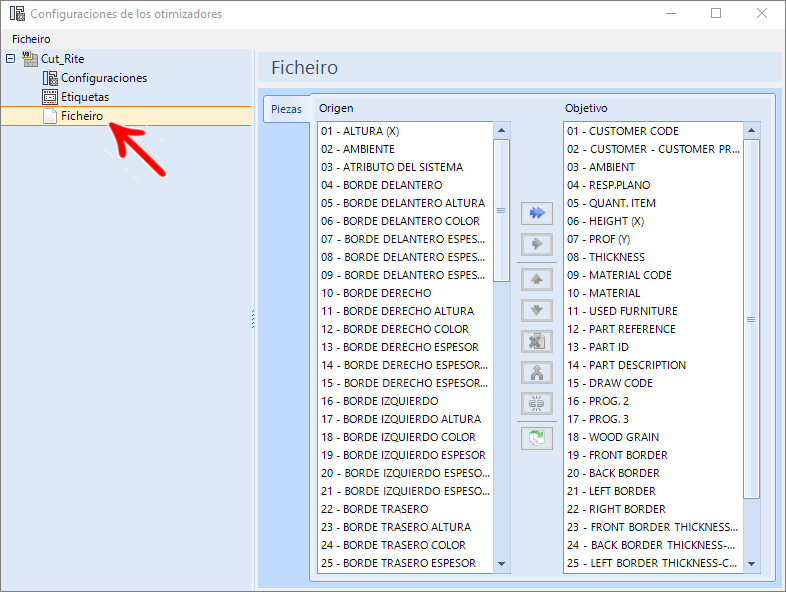Switch to the Piezas tab
Screen dimensions: 786x592
point(286,109)
